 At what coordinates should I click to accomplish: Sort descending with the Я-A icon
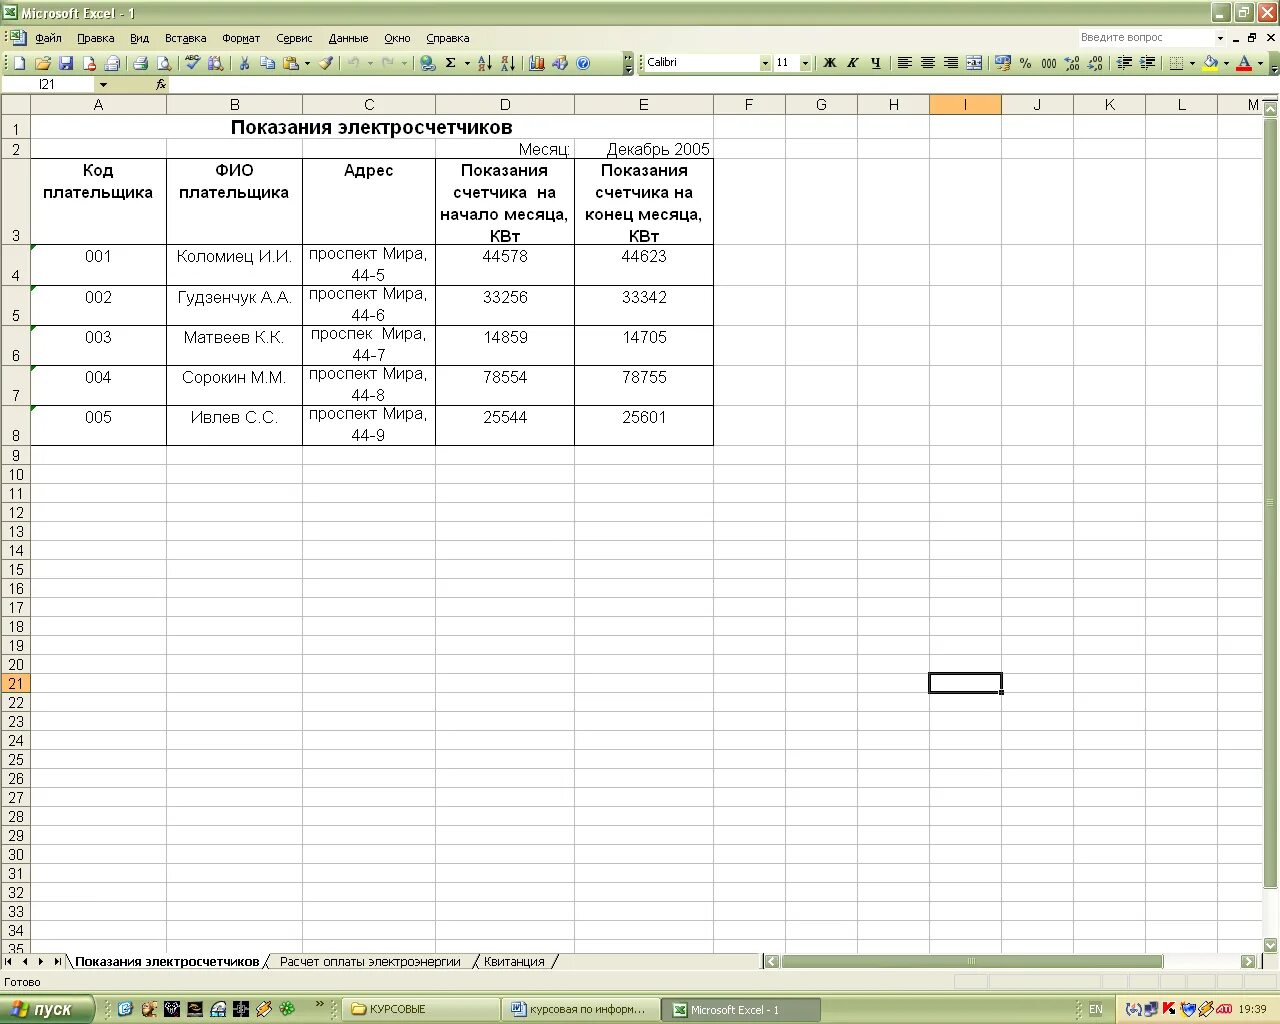point(508,63)
